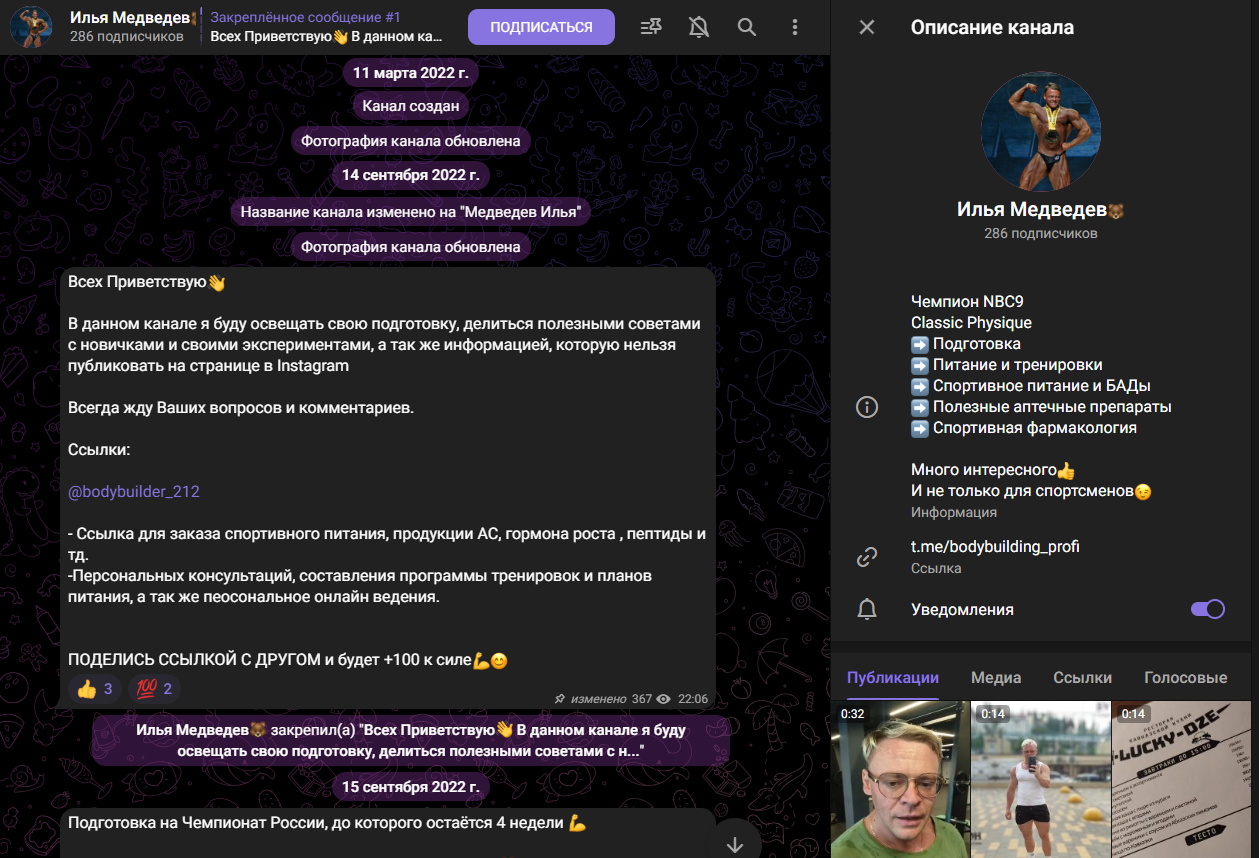Toggle the 100 emoji reaction
1259x858 pixels.
[155, 689]
